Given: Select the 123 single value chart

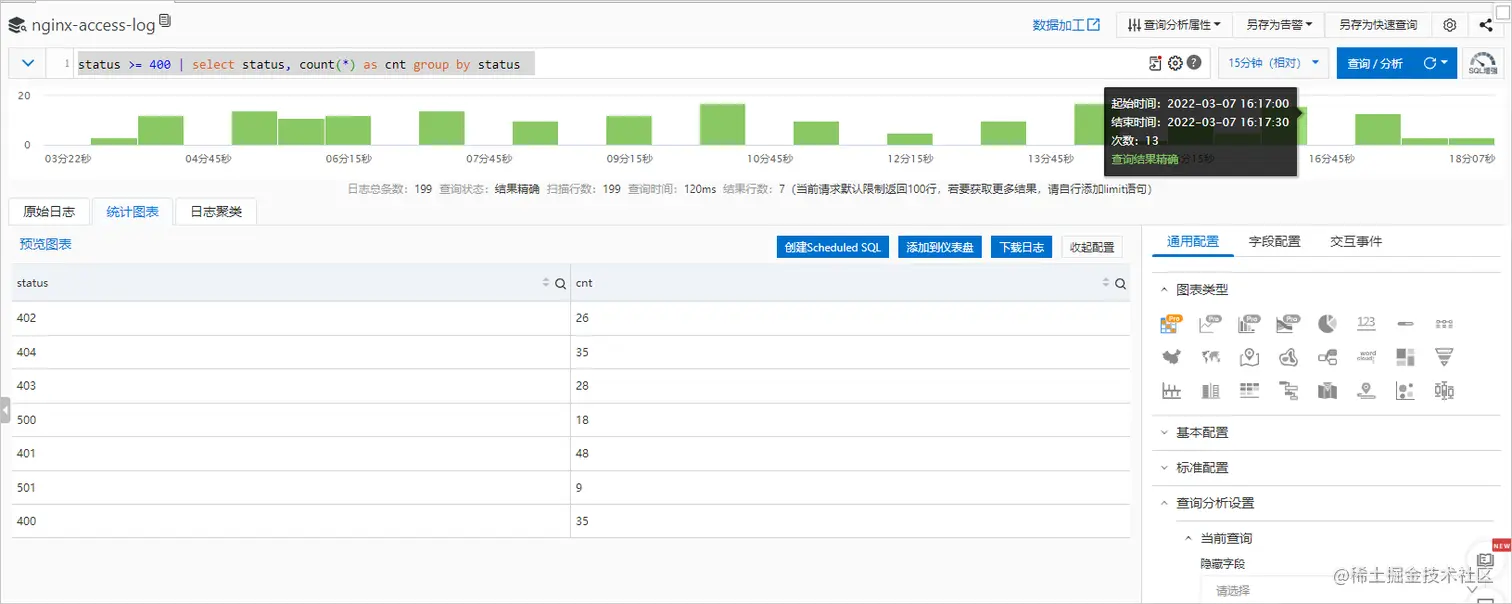Looking at the screenshot, I should pos(1366,323).
